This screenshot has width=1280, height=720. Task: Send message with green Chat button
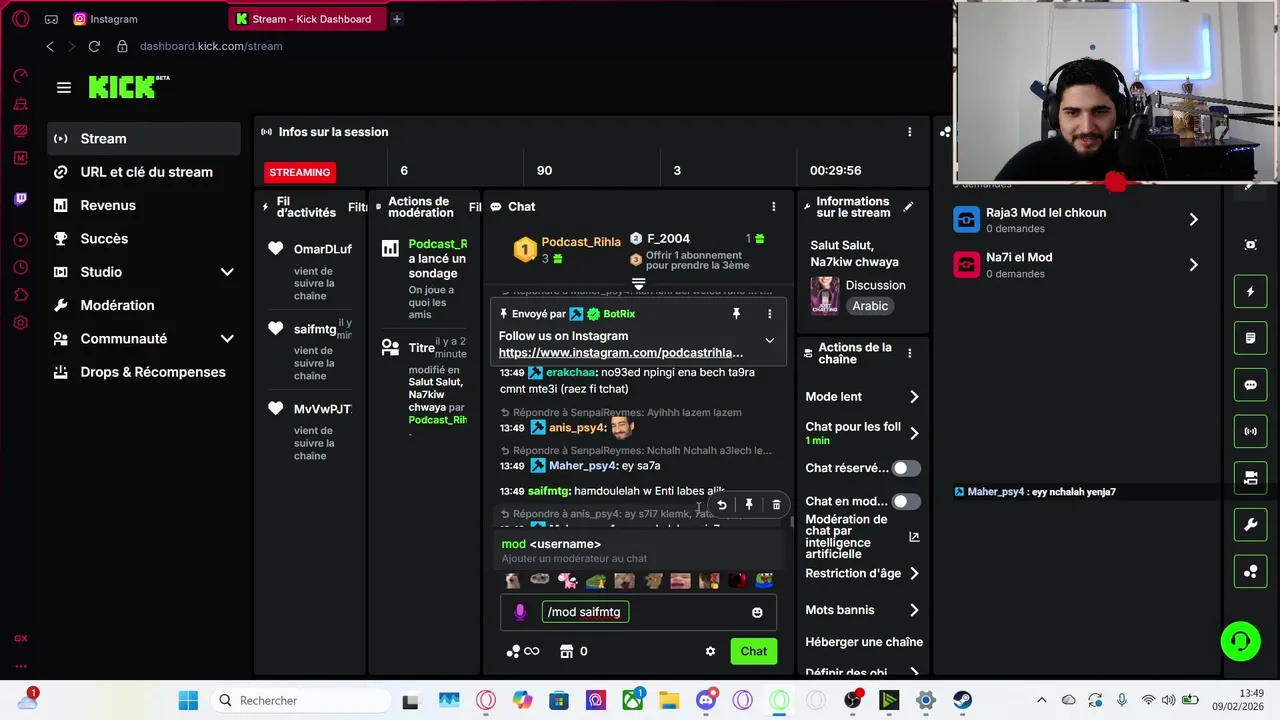click(753, 651)
